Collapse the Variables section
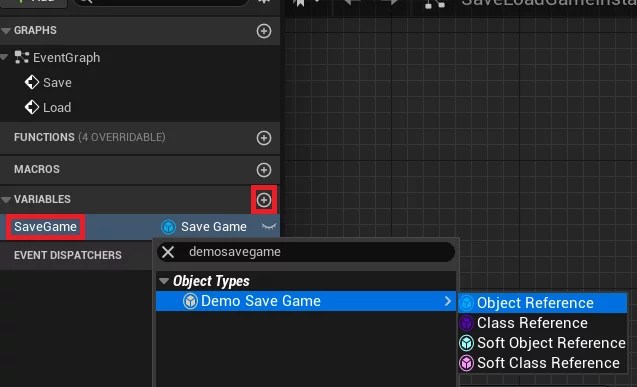637x387 pixels. click(6, 199)
